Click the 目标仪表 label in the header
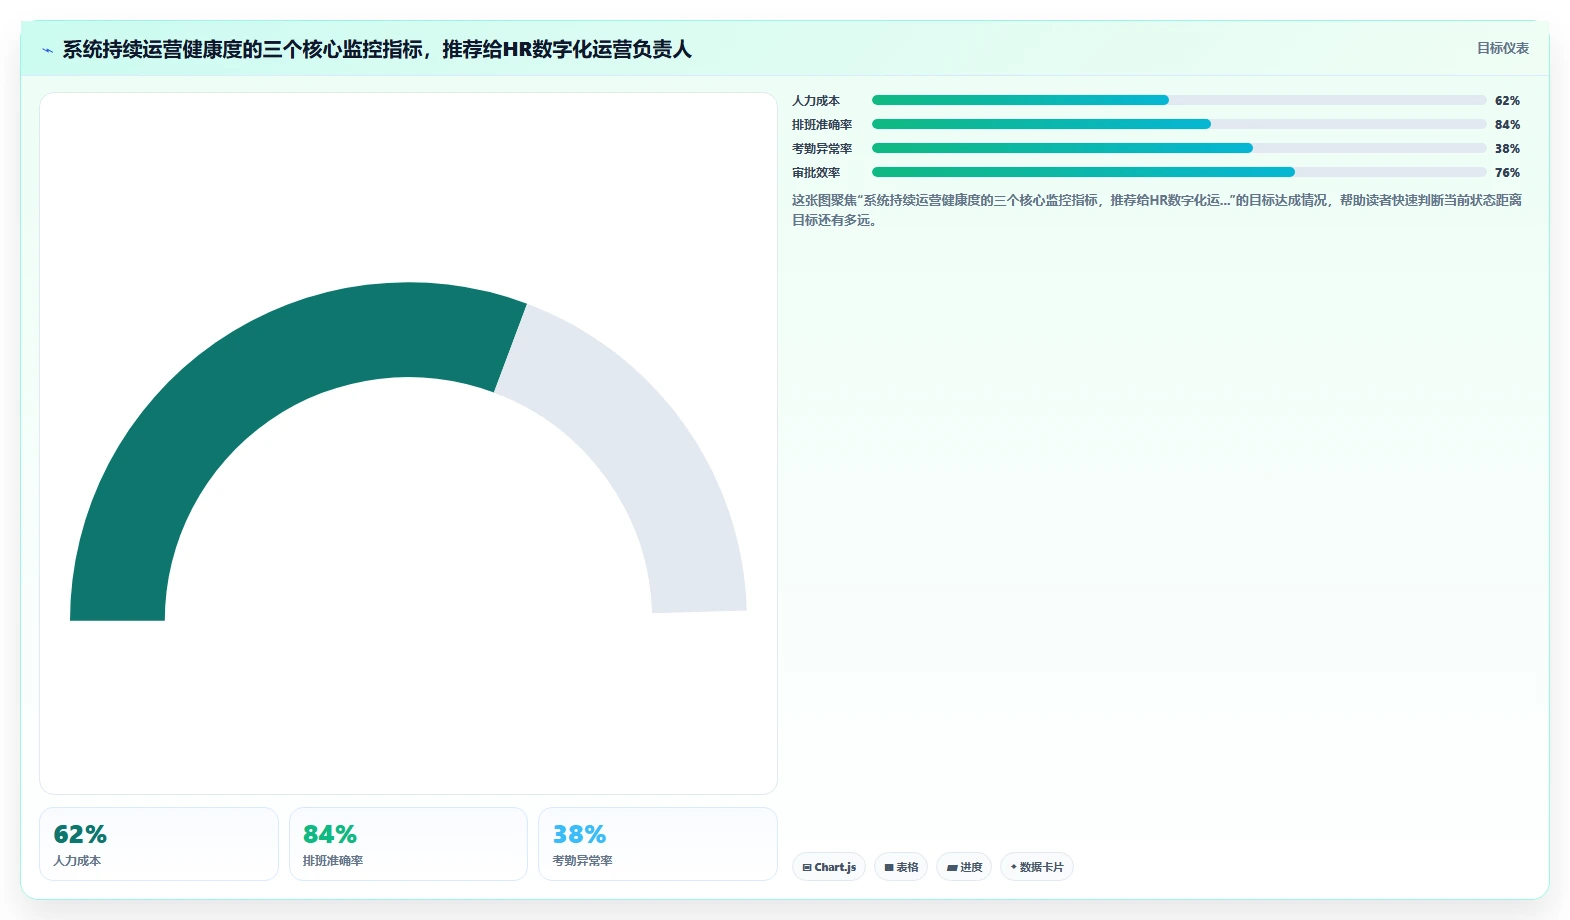 (x=1503, y=48)
